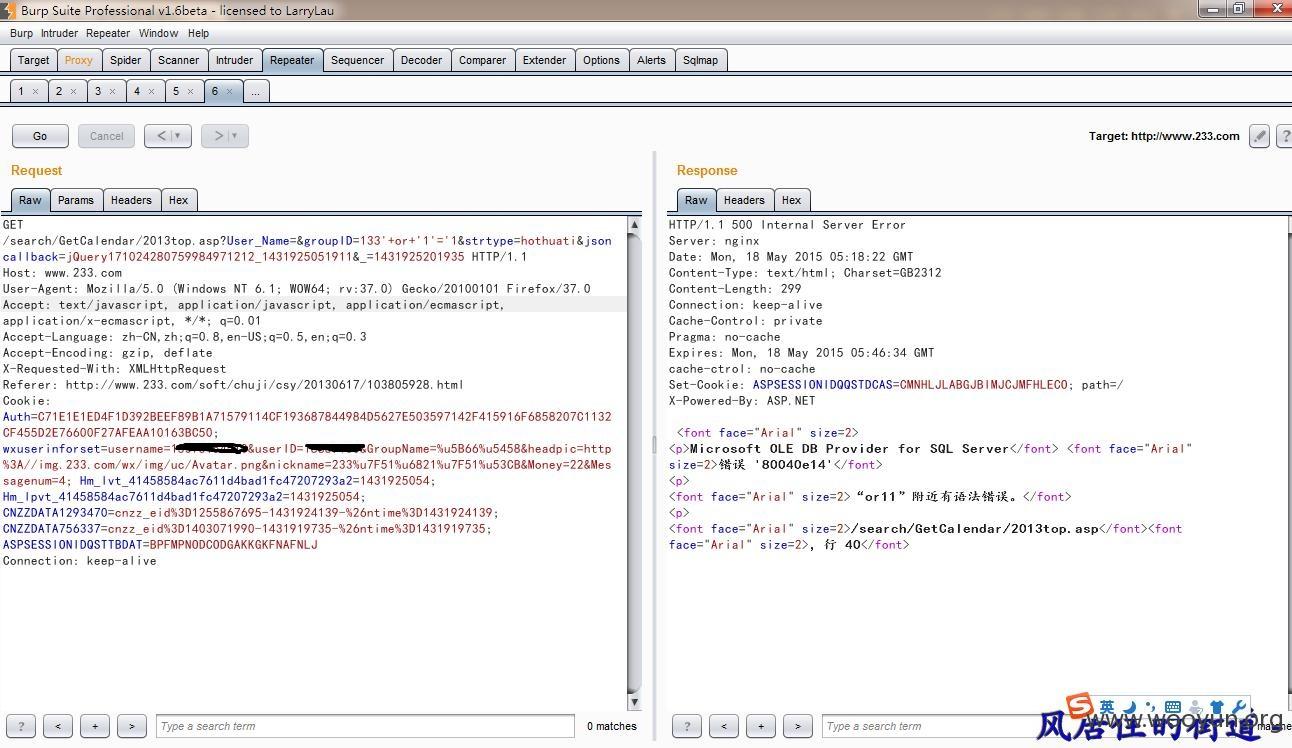Viewport: 1292px width, 748px height.
Task: Open the Sequencer tab
Action: (x=357, y=60)
